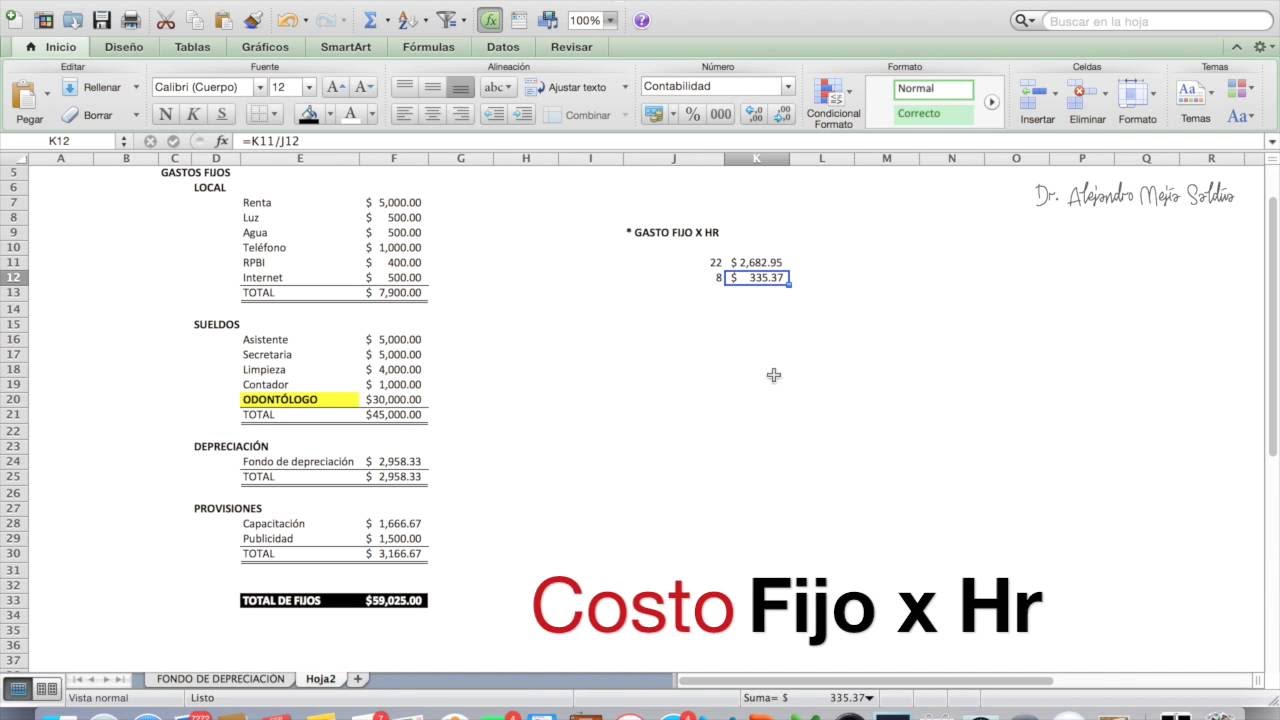The image size is (1280, 720).
Task: Open the Insertar cells button
Action: (x=1037, y=102)
